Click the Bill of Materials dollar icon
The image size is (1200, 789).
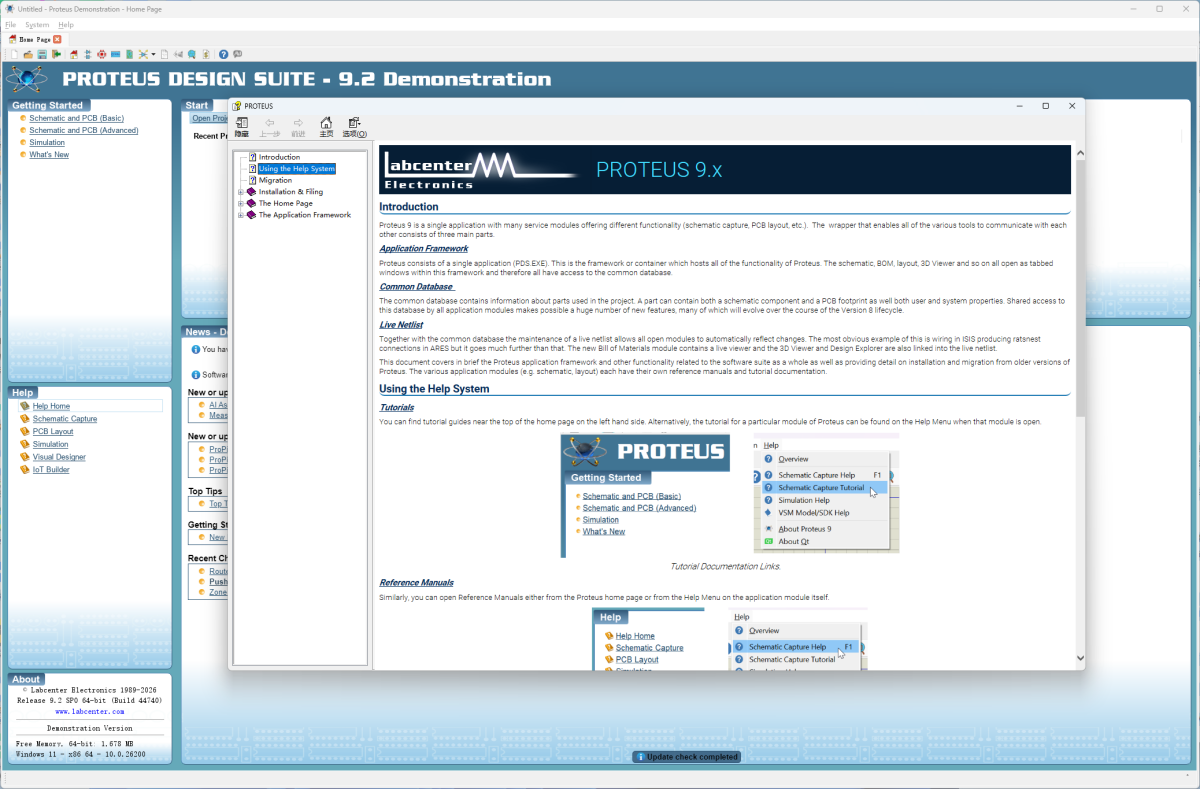pyautogui.click(x=206, y=54)
